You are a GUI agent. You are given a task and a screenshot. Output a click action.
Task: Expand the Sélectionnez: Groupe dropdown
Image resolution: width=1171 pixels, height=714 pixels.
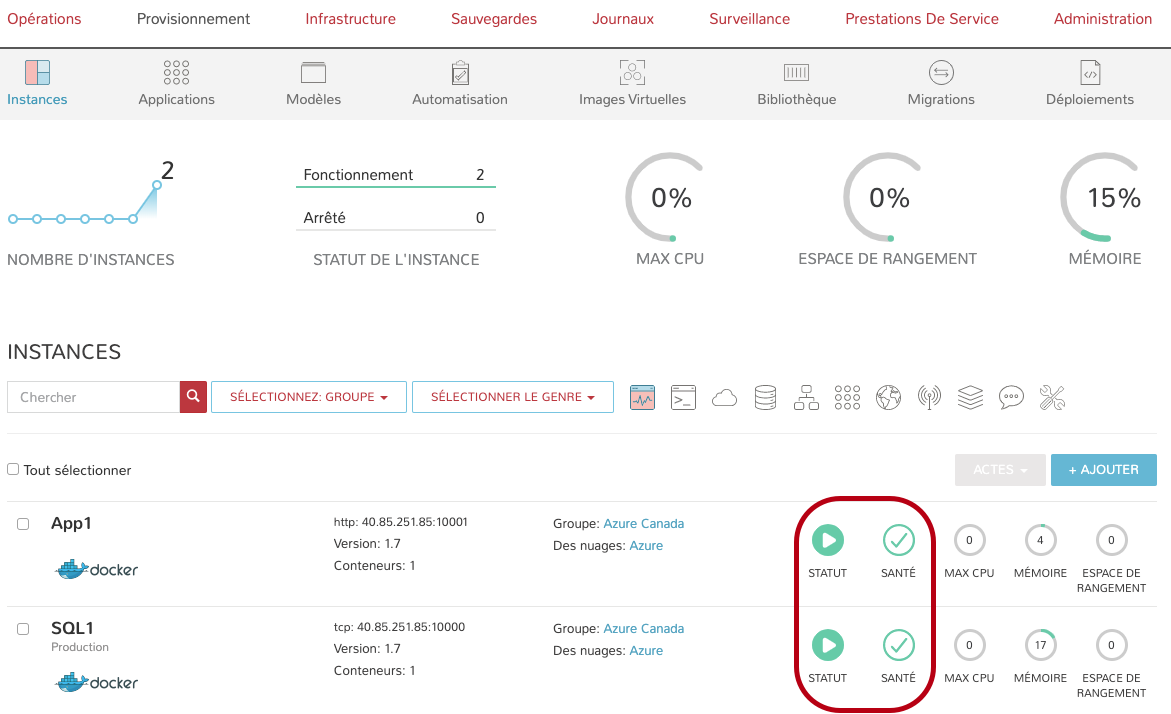[x=308, y=397]
